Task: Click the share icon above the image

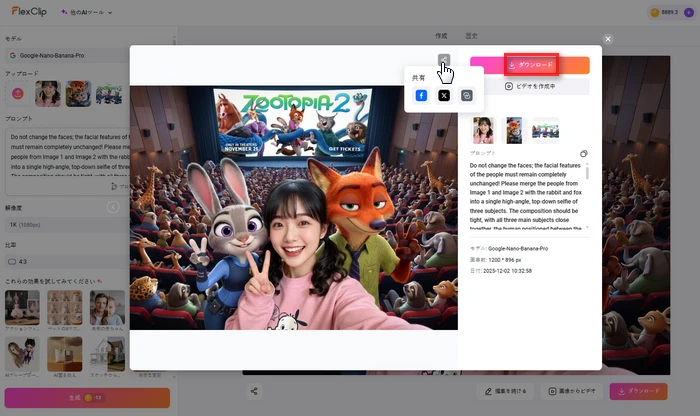Action: 444,60
